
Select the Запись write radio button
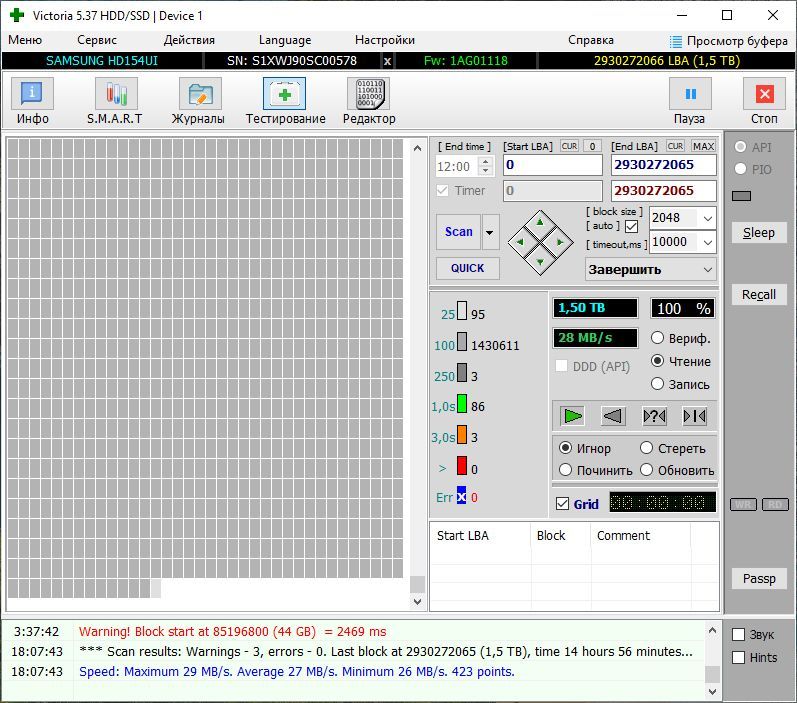[x=657, y=384]
